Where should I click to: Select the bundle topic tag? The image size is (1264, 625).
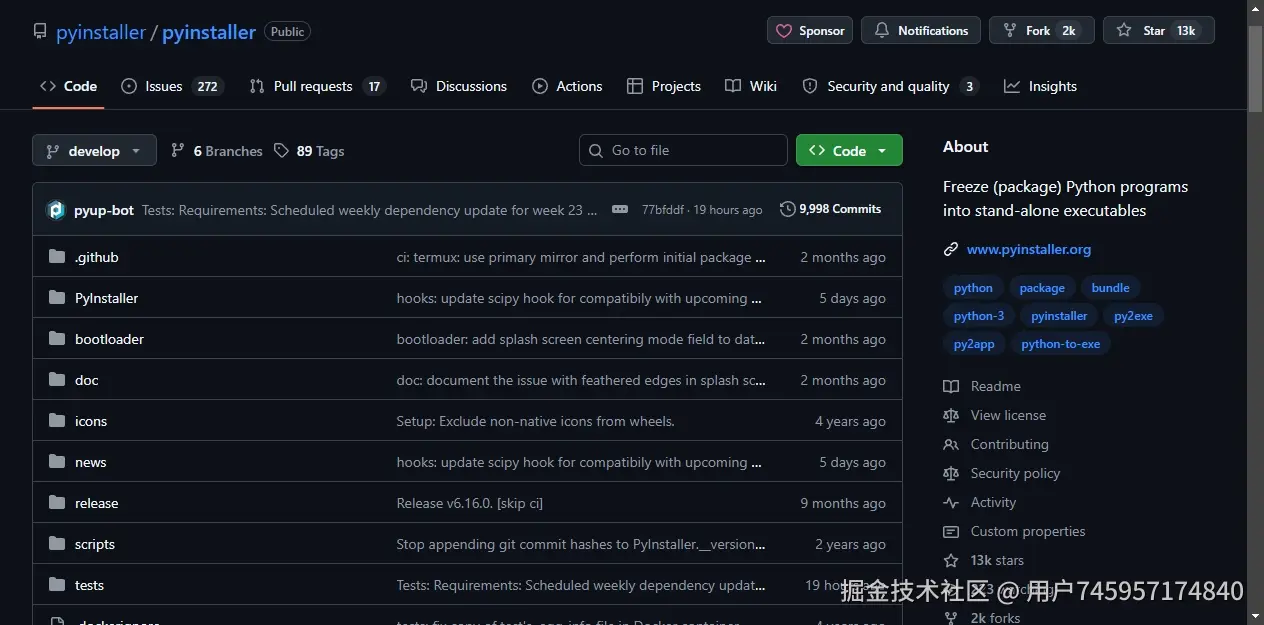[x=1111, y=288]
